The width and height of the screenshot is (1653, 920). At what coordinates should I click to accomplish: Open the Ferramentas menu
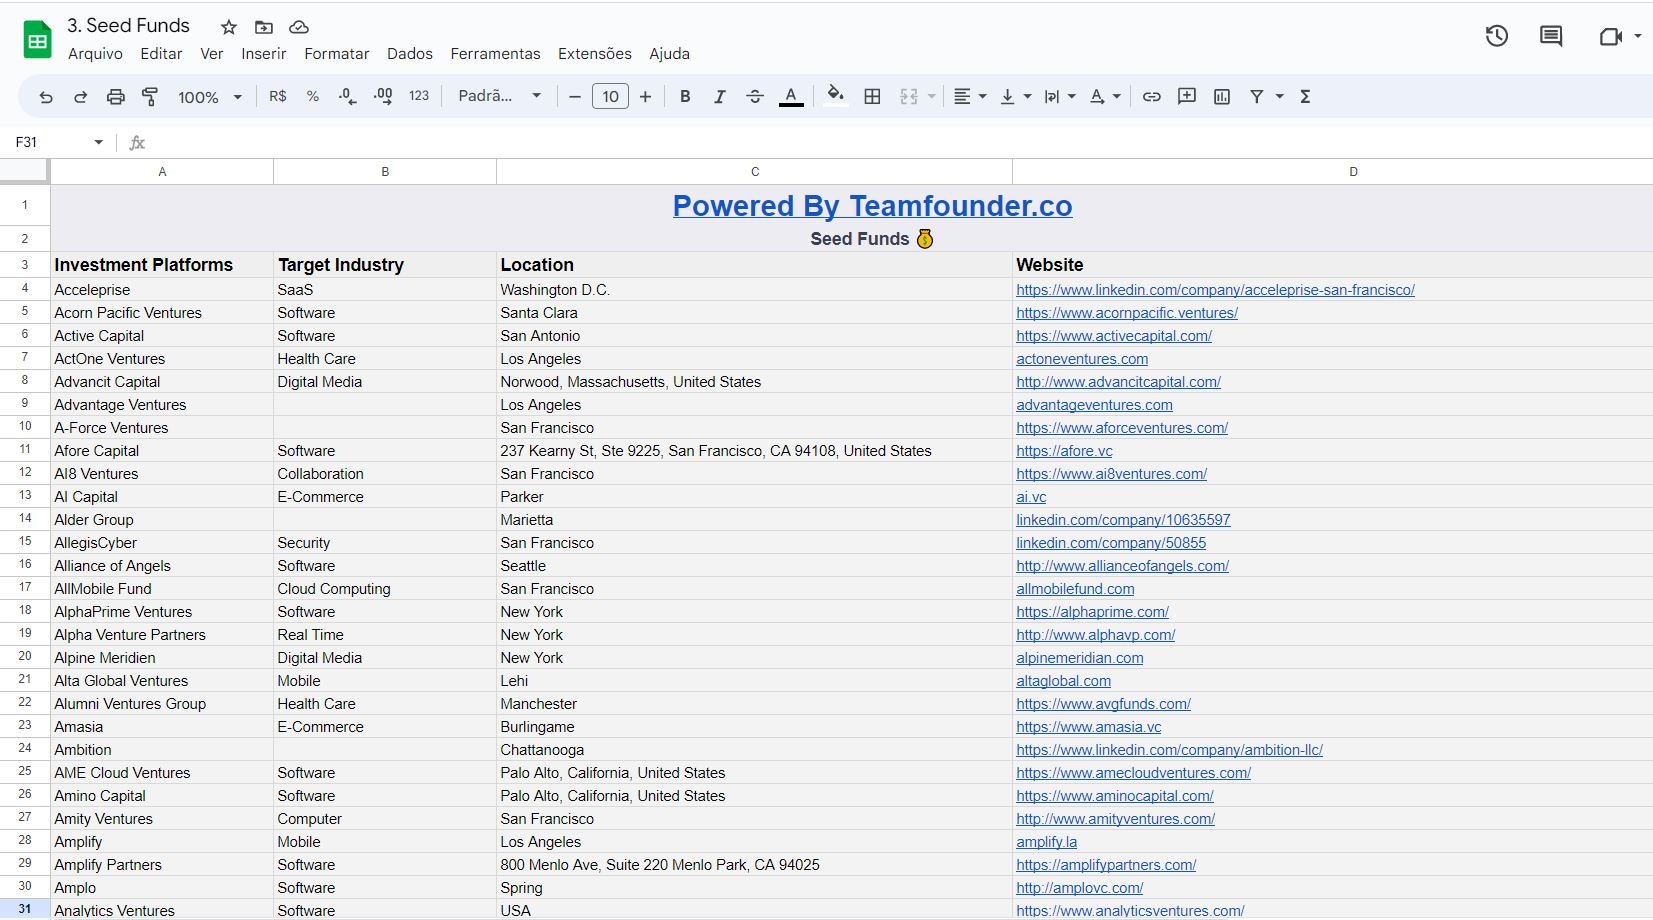(495, 54)
